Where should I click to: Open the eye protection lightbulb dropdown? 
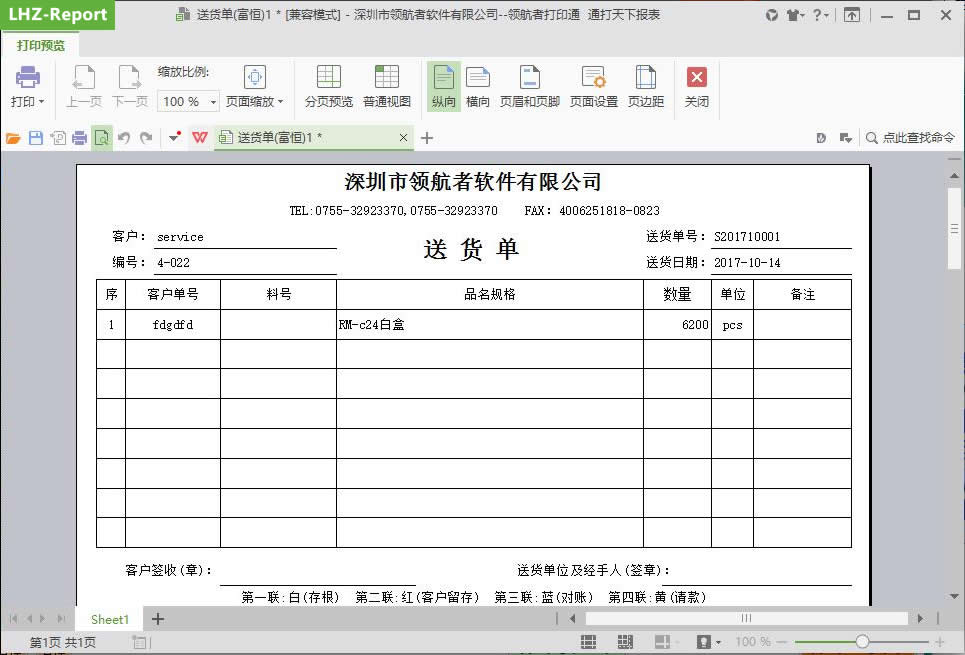pyautogui.click(x=708, y=642)
